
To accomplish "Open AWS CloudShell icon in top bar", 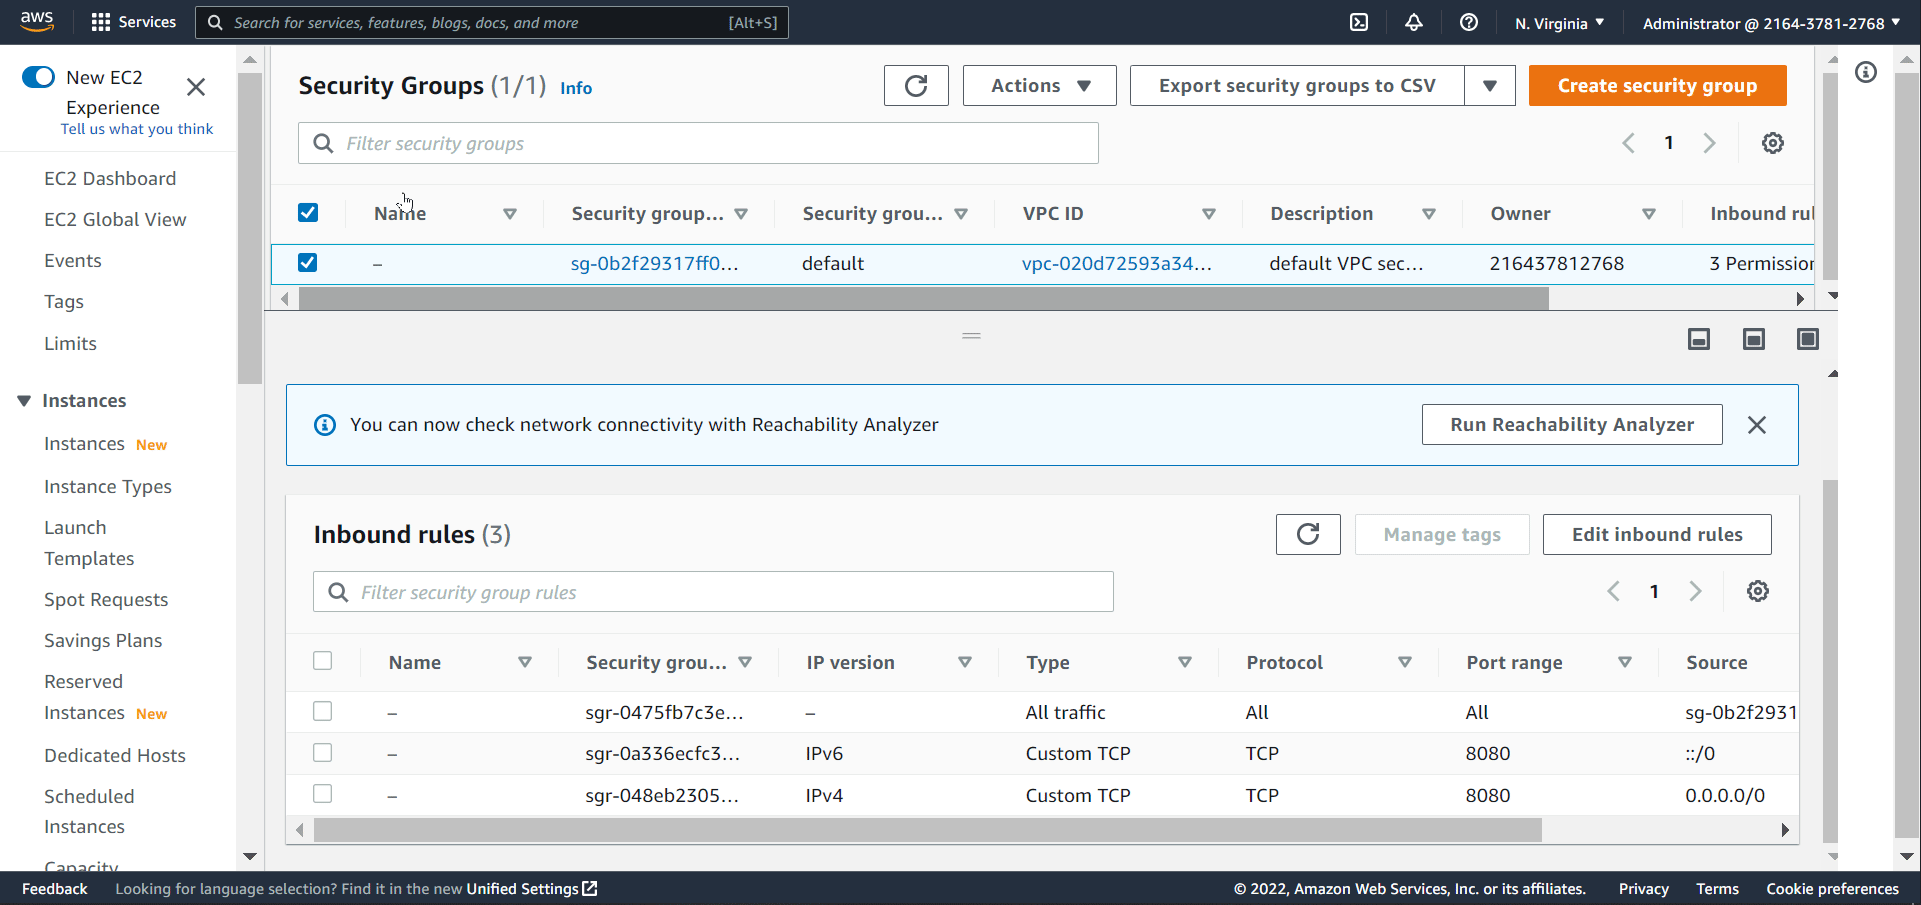I will click(1359, 22).
